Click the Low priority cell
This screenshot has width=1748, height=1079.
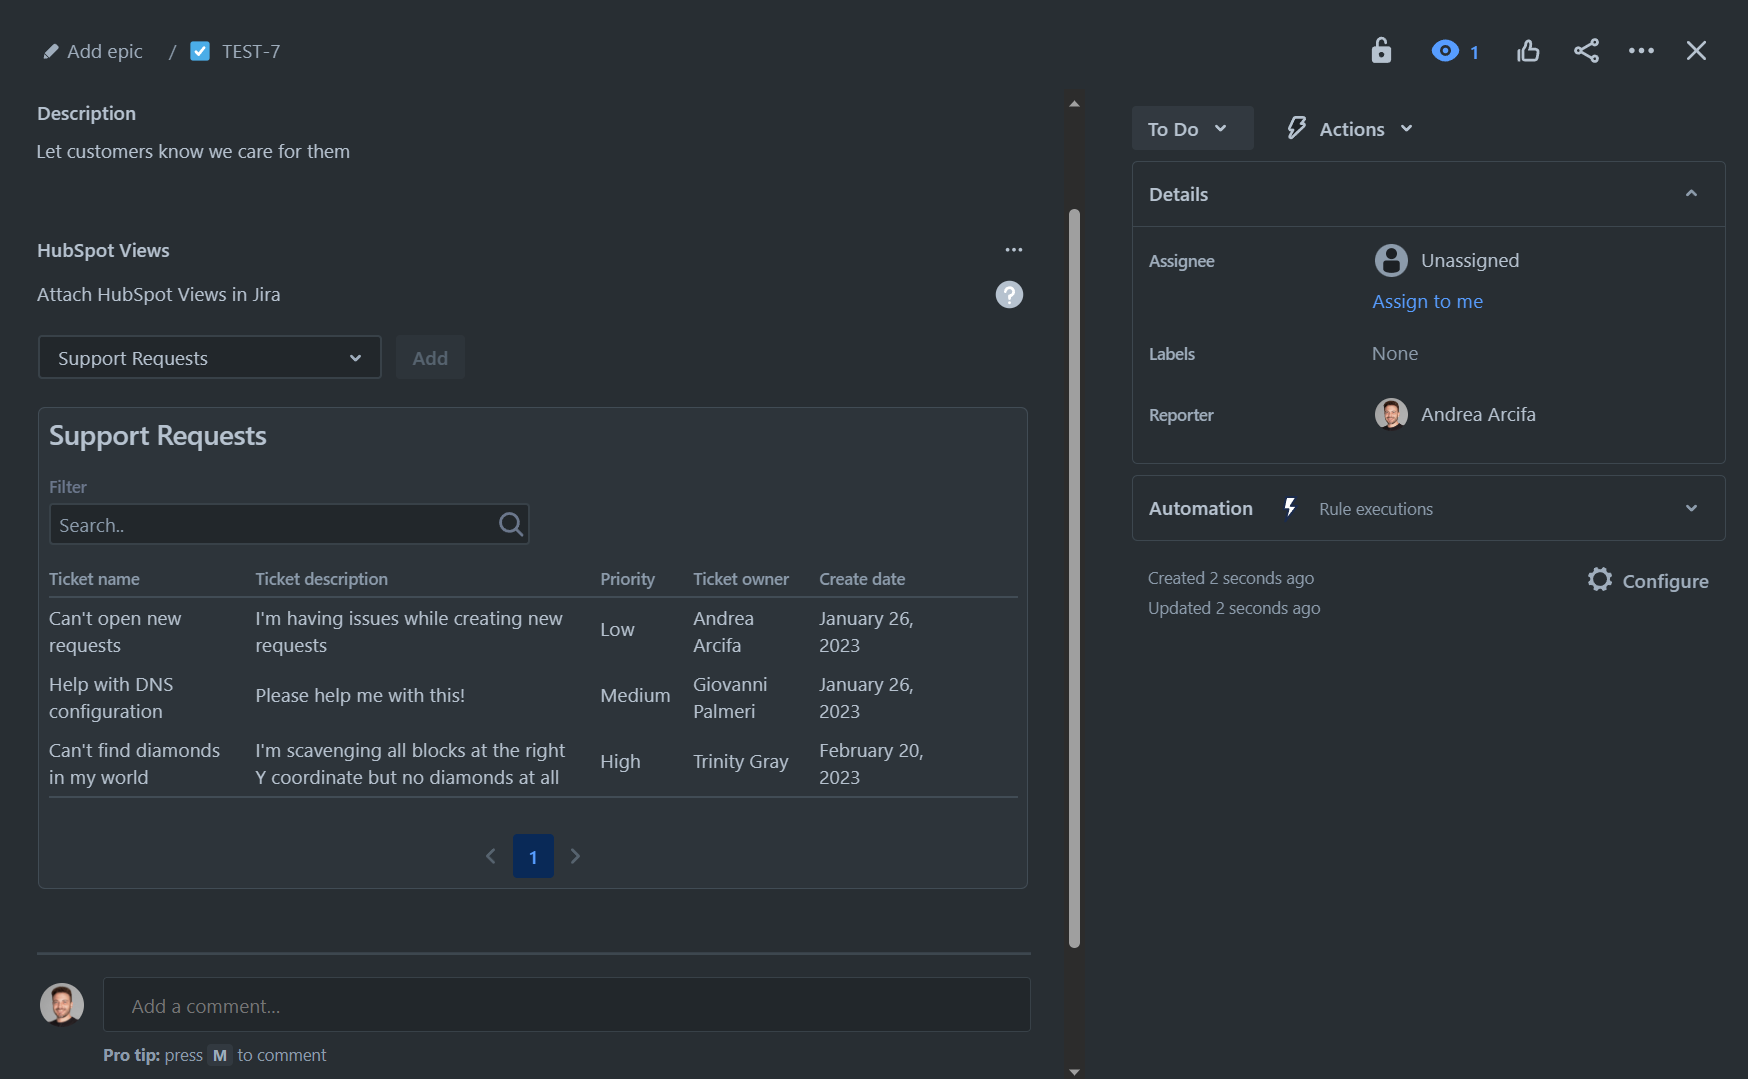tap(617, 629)
